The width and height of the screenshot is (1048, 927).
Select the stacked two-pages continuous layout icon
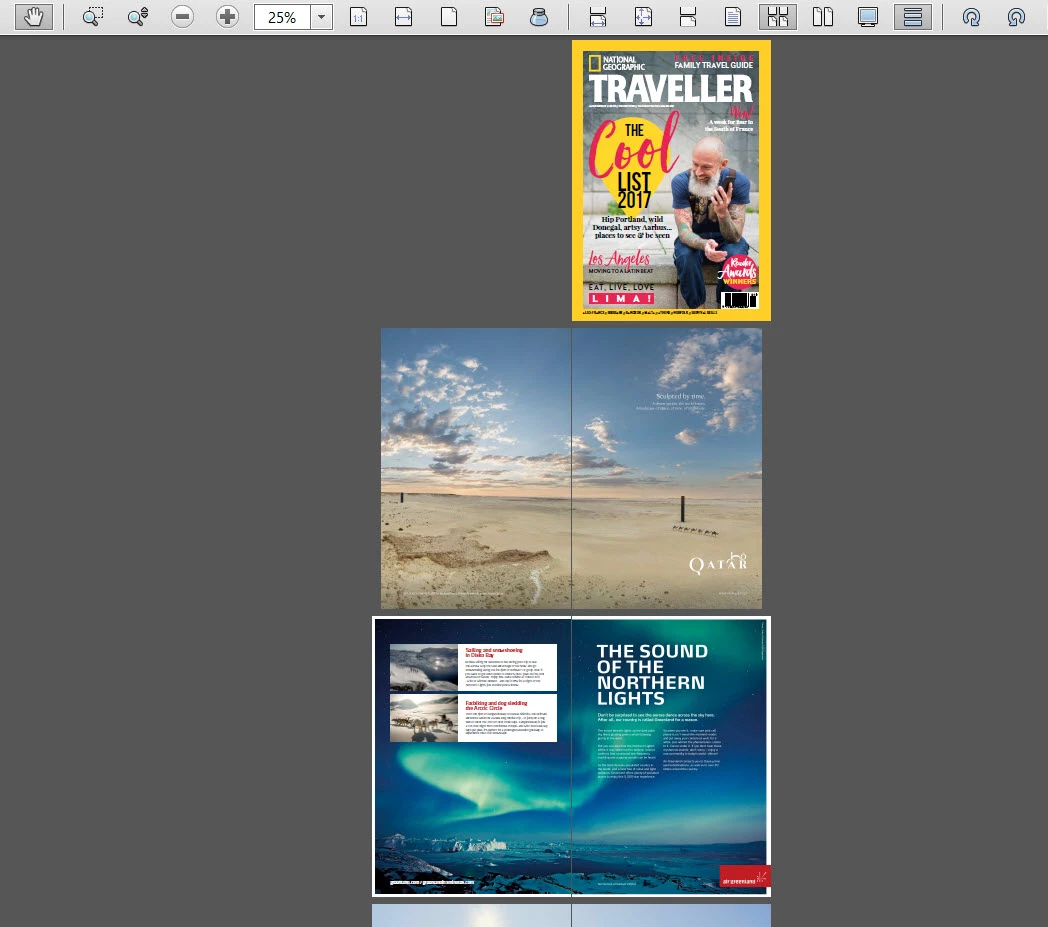coord(688,17)
